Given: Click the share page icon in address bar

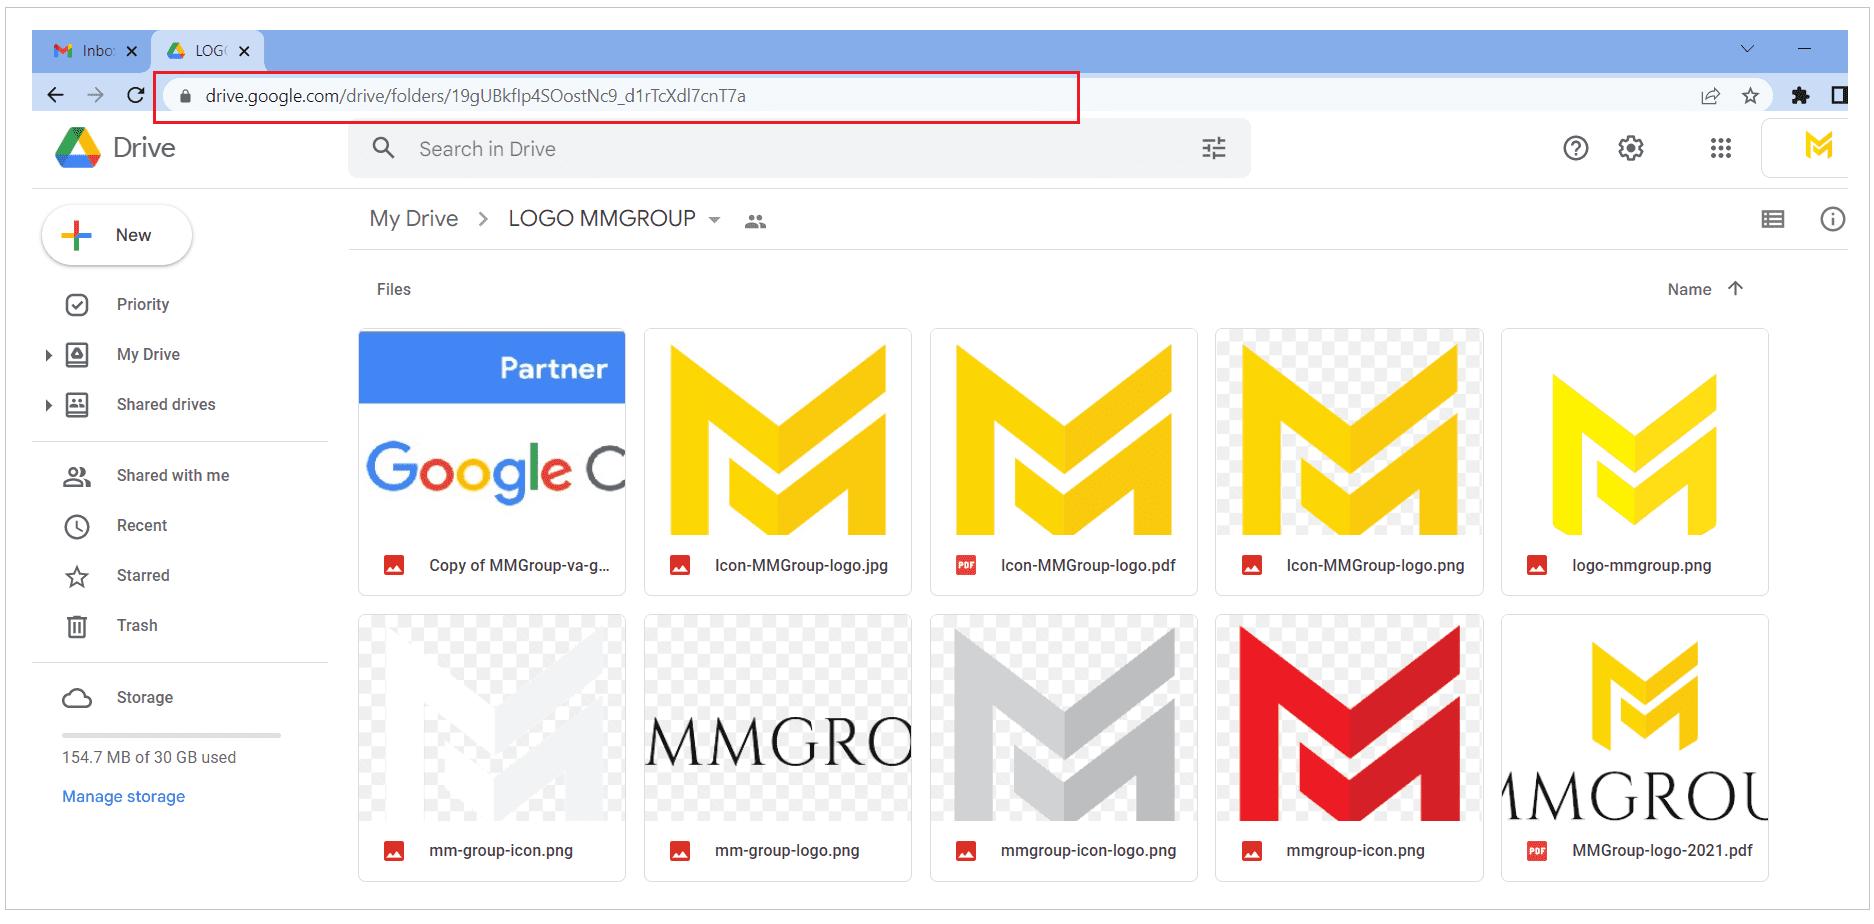Looking at the screenshot, I should tap(1710, 96).
